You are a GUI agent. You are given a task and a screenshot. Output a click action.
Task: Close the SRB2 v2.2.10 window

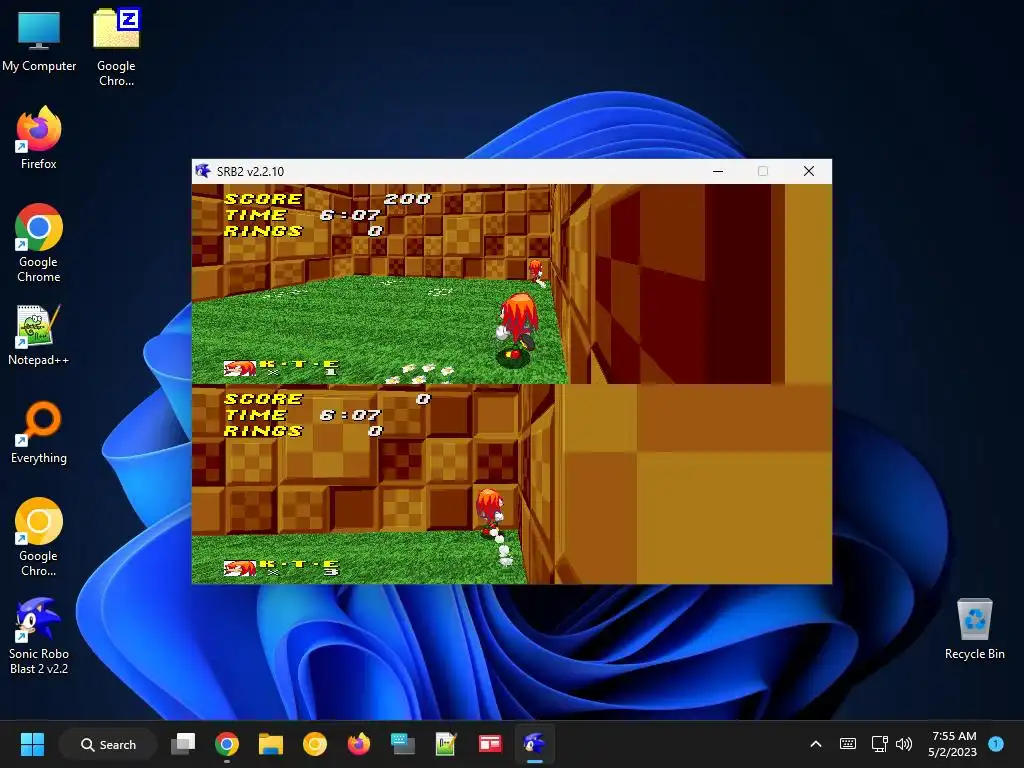[808, 171]
